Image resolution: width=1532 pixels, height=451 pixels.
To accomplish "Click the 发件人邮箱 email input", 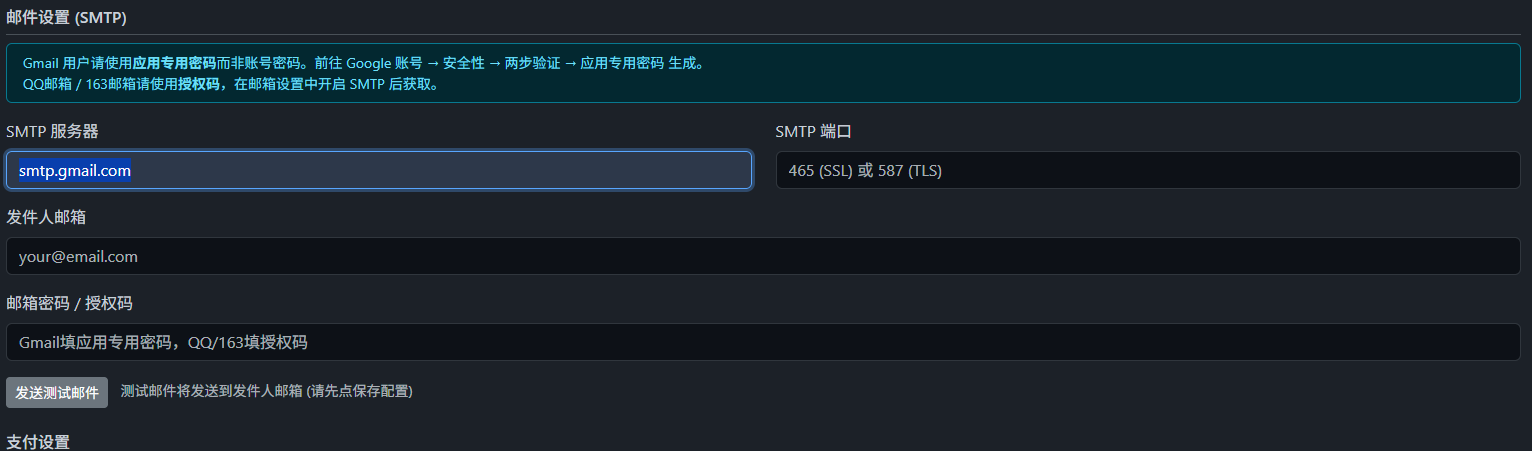I will coord(763,256).
